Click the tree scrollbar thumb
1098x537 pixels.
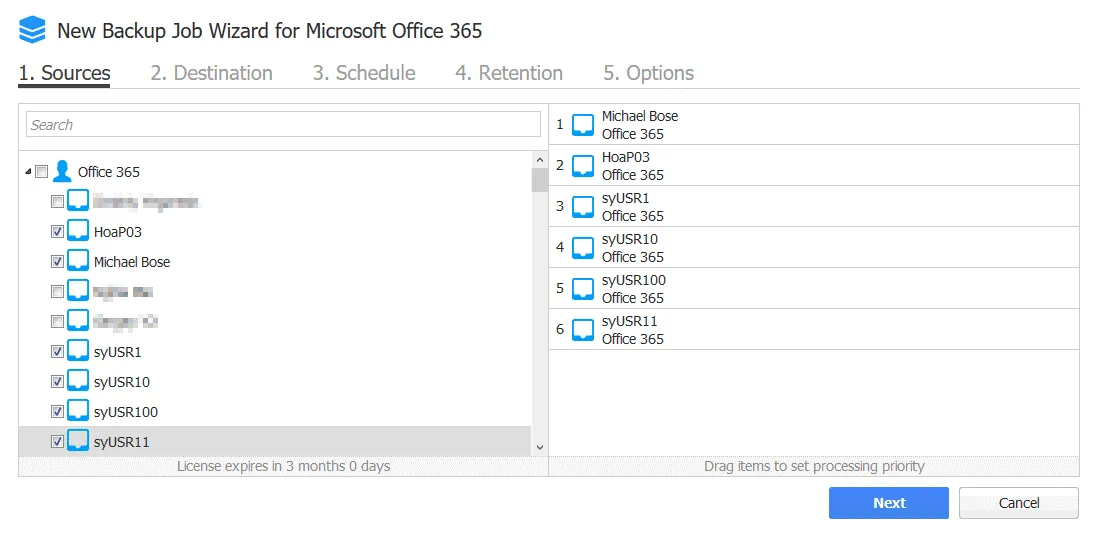[x=539, y=180]
